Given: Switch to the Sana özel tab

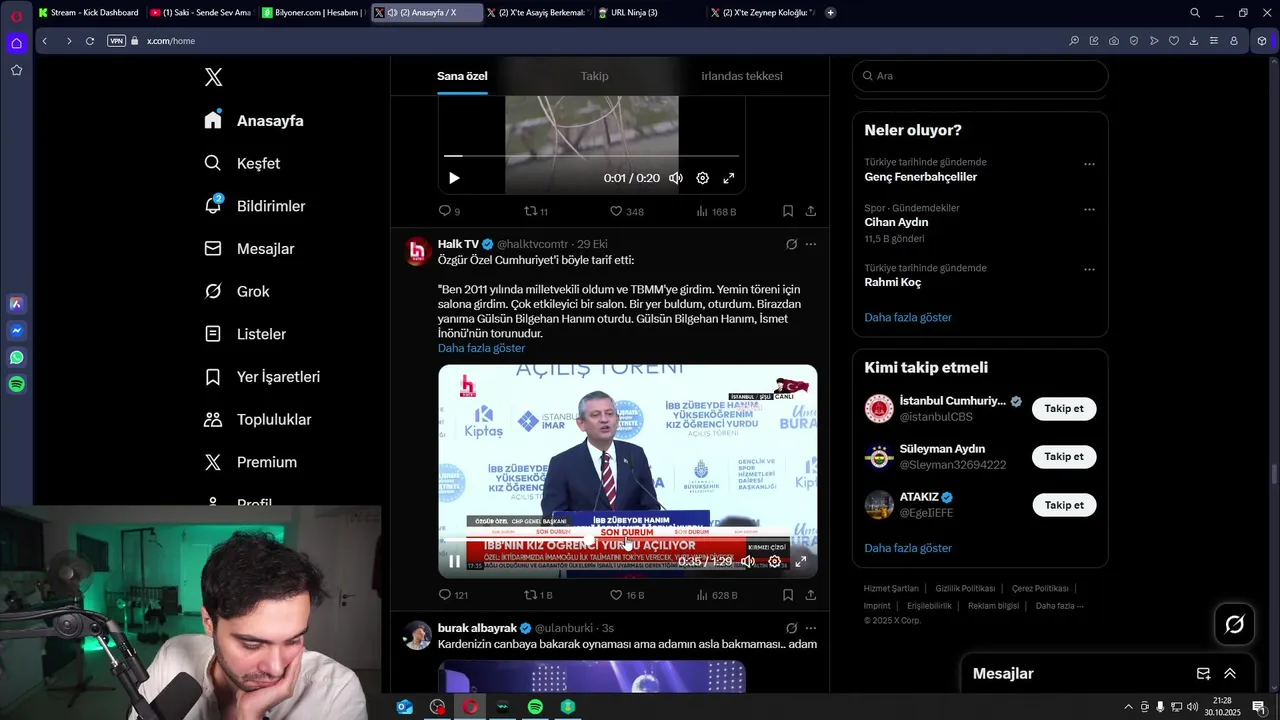Looking at the screenshot, I should coord(462,76).
